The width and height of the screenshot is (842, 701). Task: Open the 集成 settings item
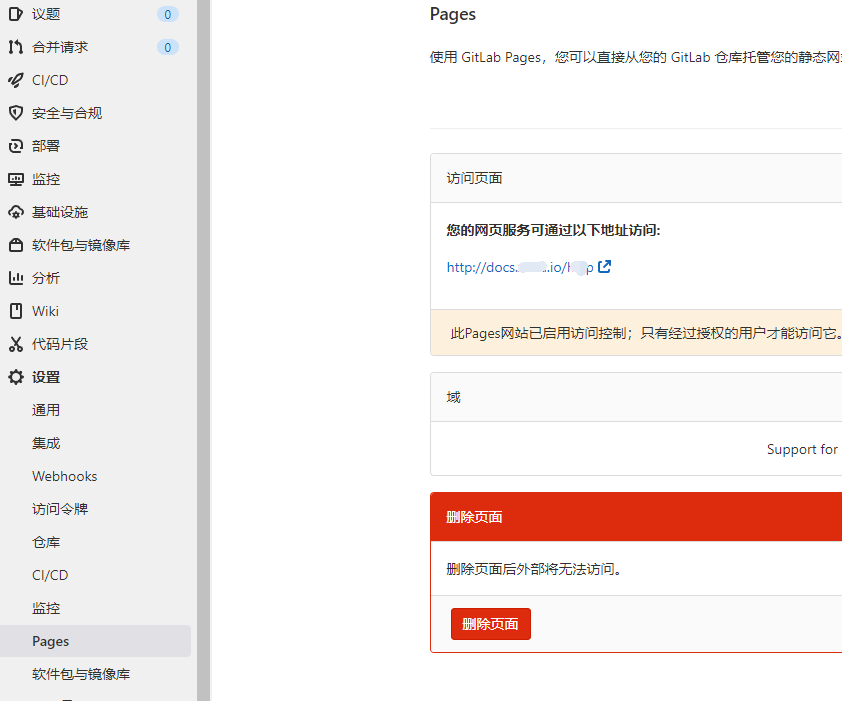45,442
